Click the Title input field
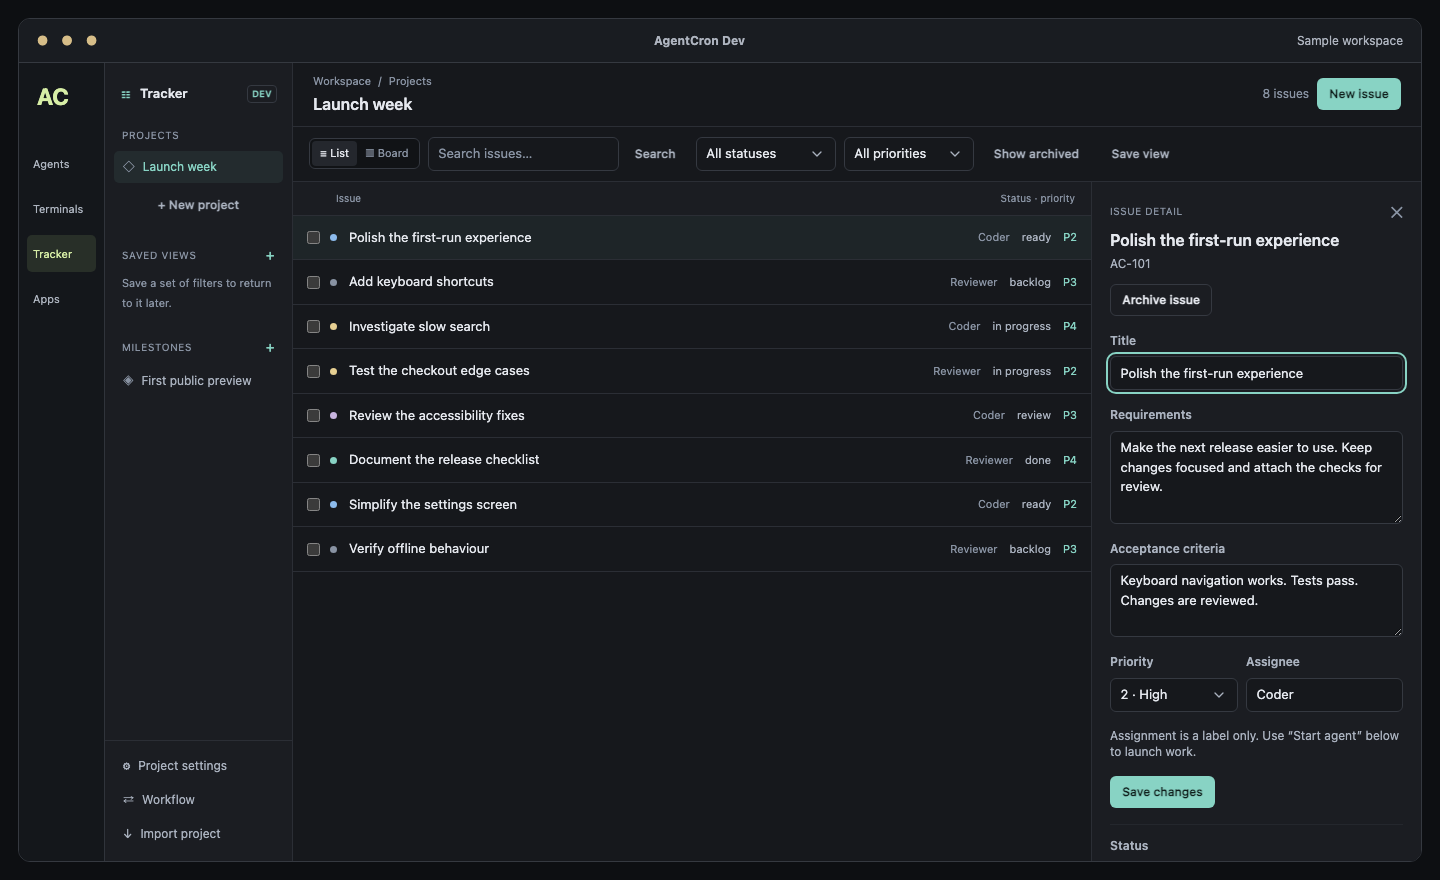The height and width of the screenshot is (880, 1440). click(1256, 373)
